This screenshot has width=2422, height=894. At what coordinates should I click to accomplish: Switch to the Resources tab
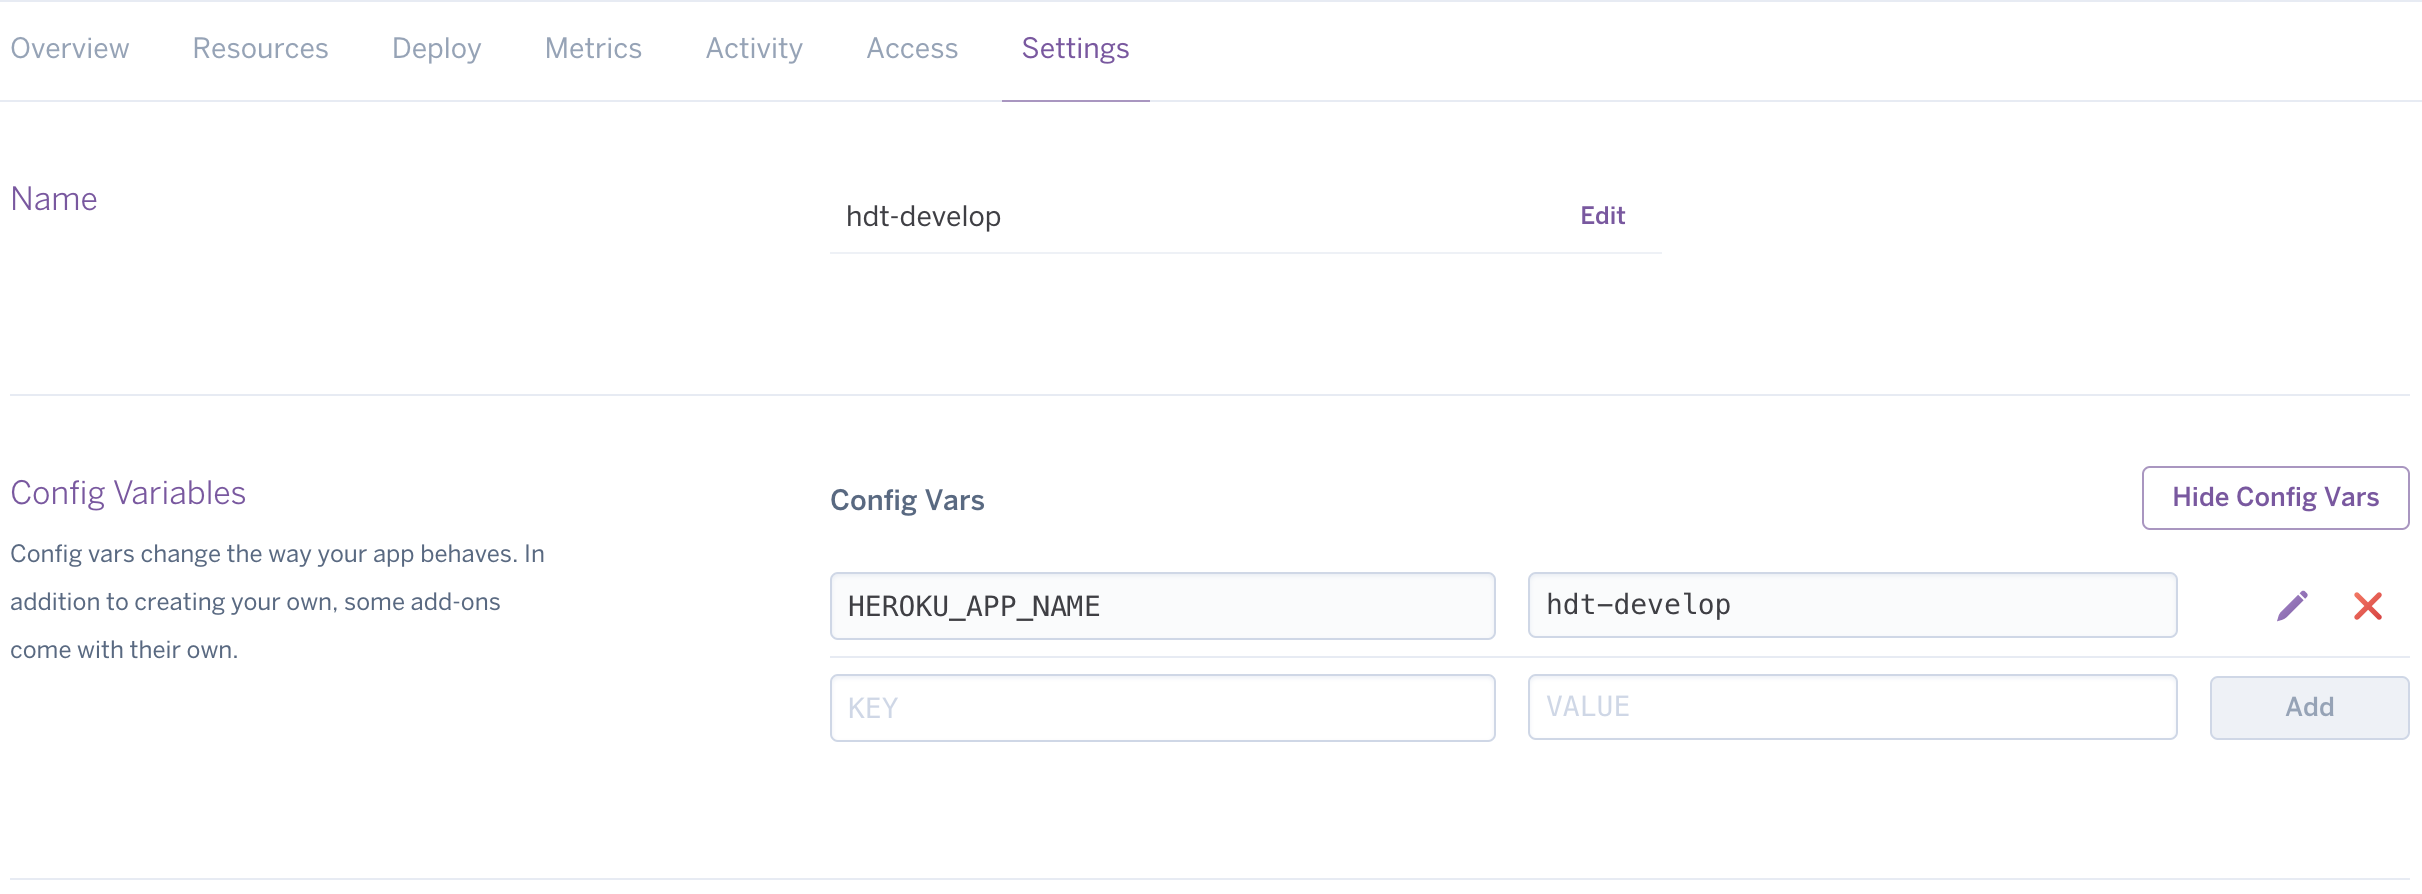[260, 49]
